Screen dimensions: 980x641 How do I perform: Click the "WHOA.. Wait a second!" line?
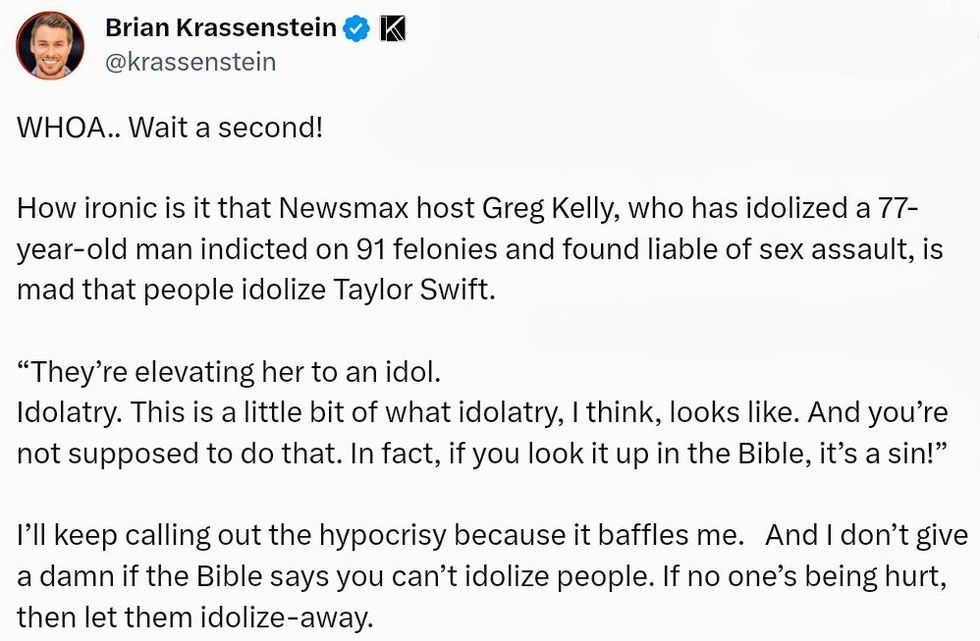point(170,130)
